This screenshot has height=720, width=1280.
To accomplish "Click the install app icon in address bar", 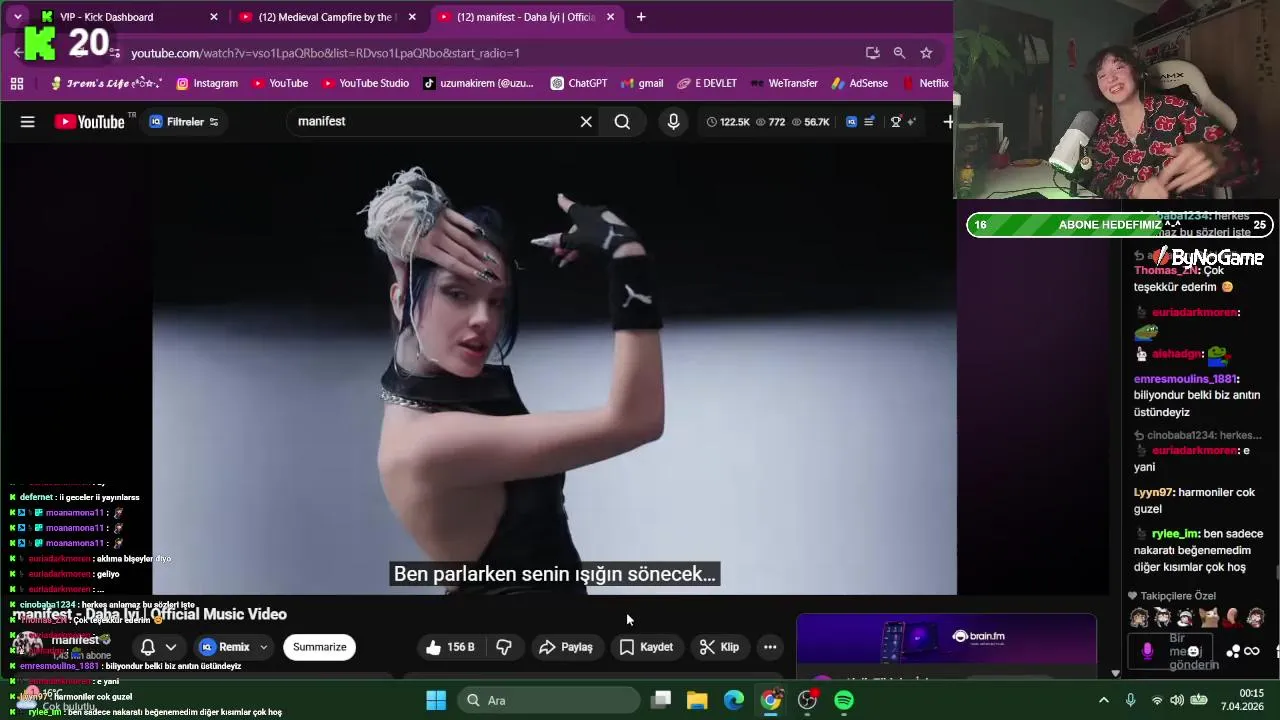I will click(872, 53).
